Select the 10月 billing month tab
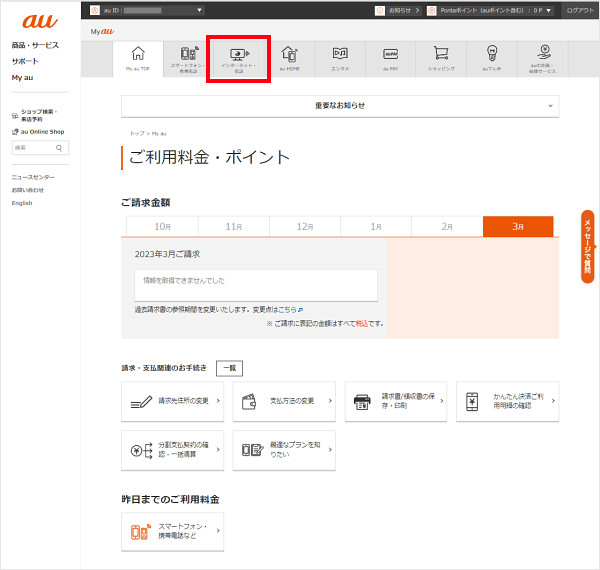 point(163,227)
